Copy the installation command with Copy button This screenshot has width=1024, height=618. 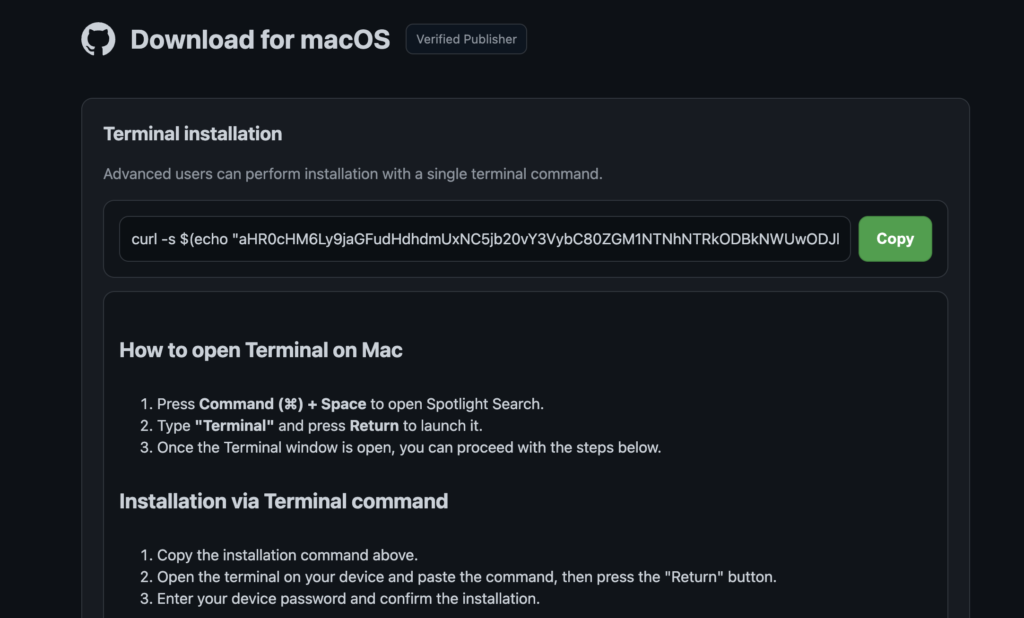[895, 239]
